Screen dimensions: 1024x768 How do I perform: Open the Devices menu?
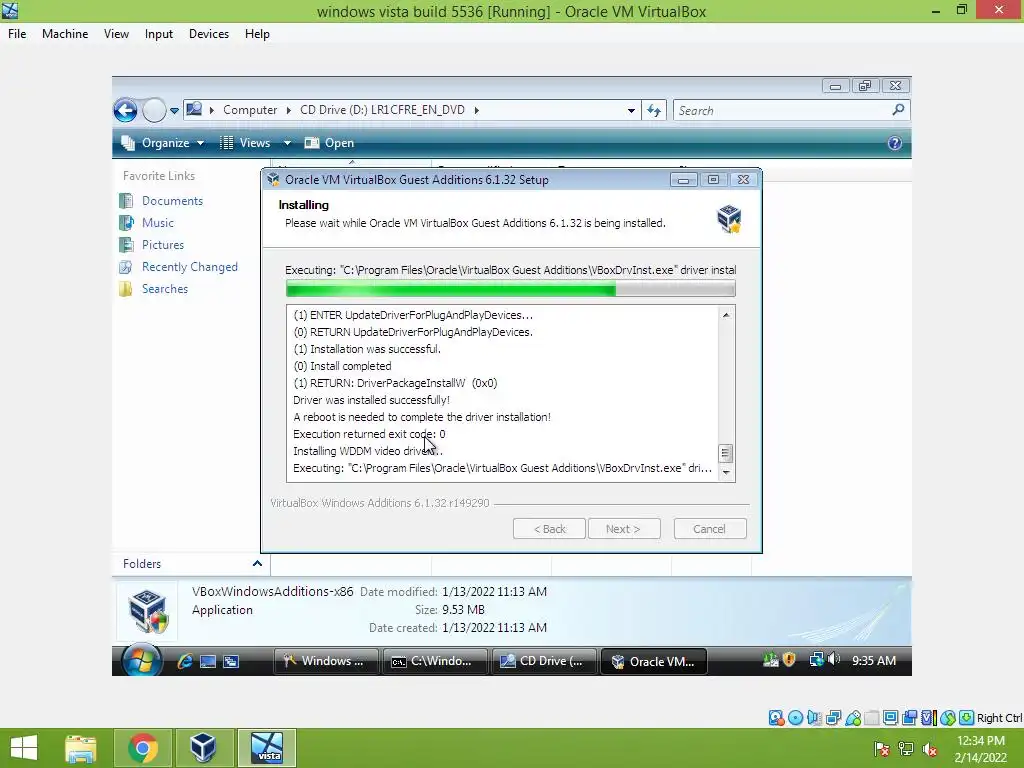(209, 34)
